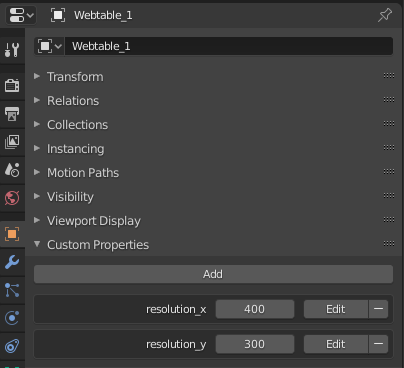Viewport: 404px width, 368px height.
Task: Edit the resolution_y property
Action: (336, 344)
